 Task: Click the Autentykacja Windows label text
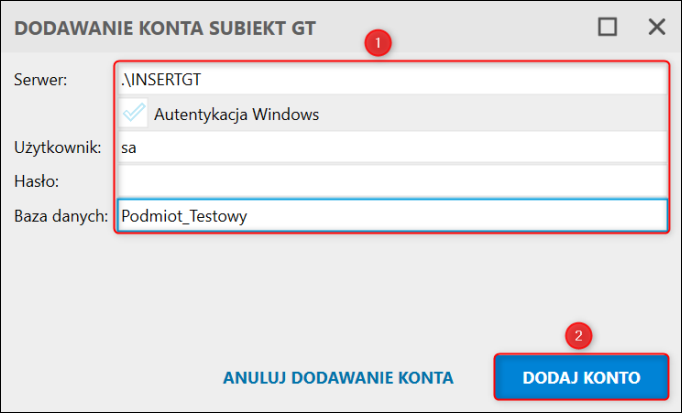[x=236, y=115]
